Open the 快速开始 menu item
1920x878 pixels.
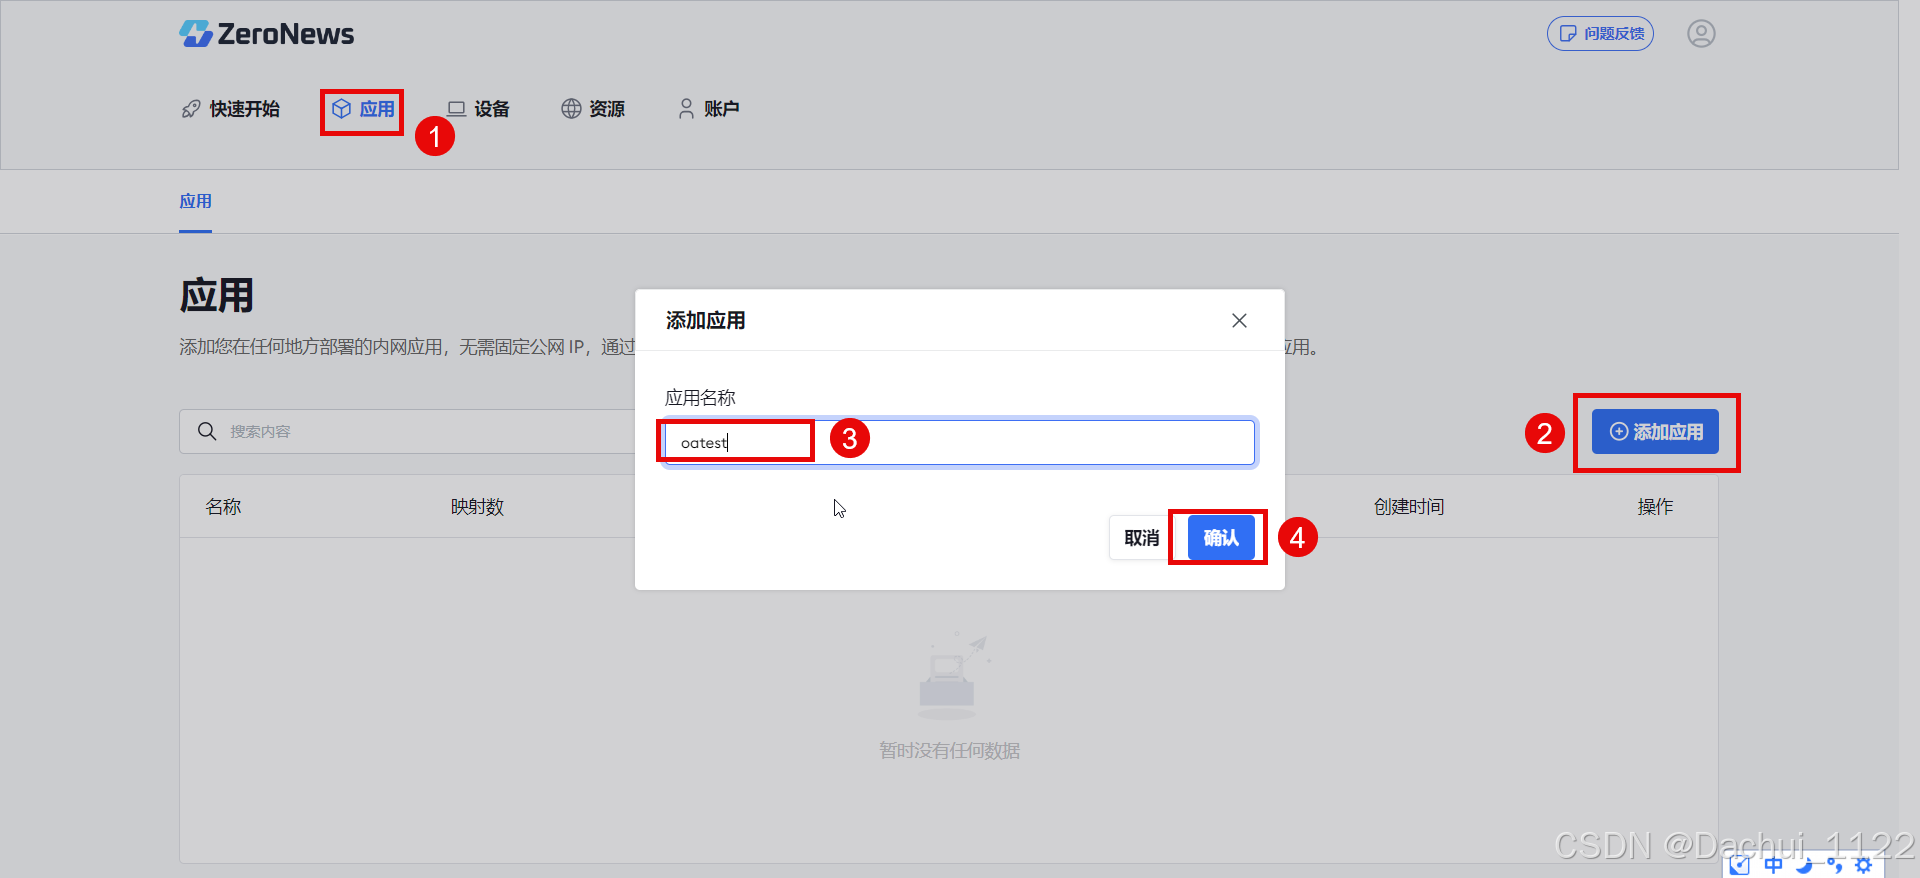point(230,109)
